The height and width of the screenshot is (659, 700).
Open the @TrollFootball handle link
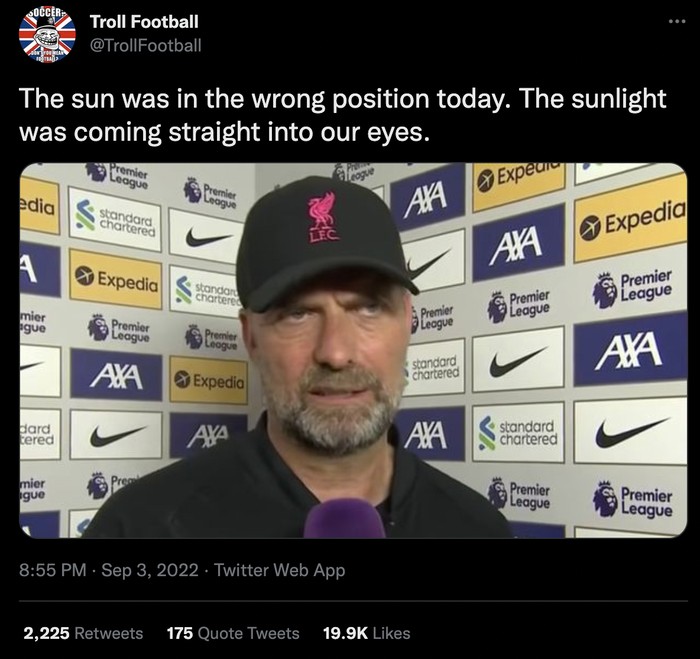click(145, 44)
